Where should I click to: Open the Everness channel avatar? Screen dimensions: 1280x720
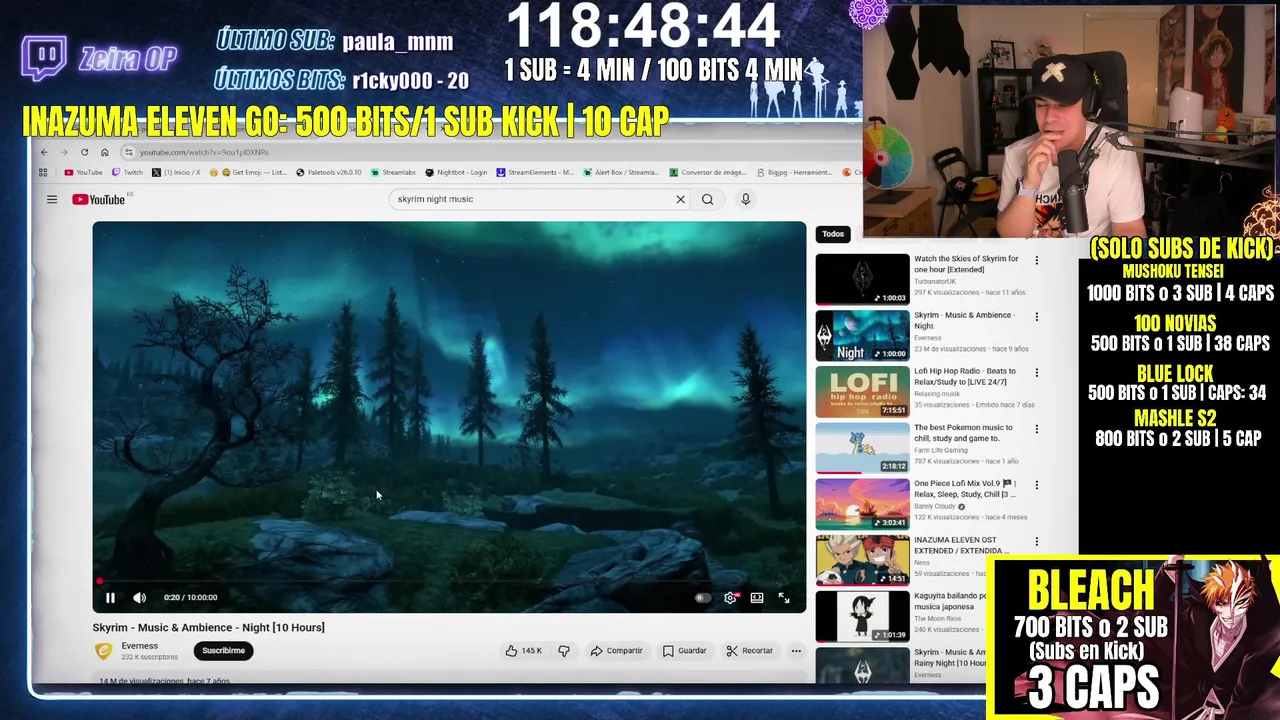103,651
